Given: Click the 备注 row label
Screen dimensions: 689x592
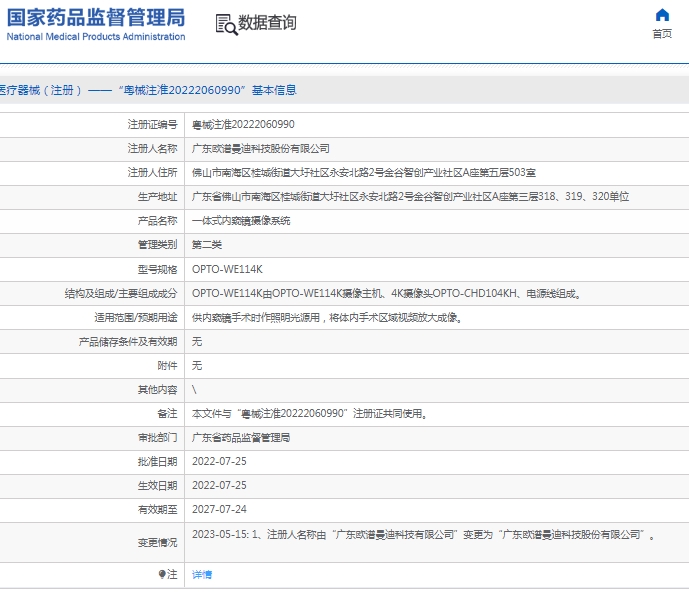Looking at the screenshot, I should click(167, 414).
